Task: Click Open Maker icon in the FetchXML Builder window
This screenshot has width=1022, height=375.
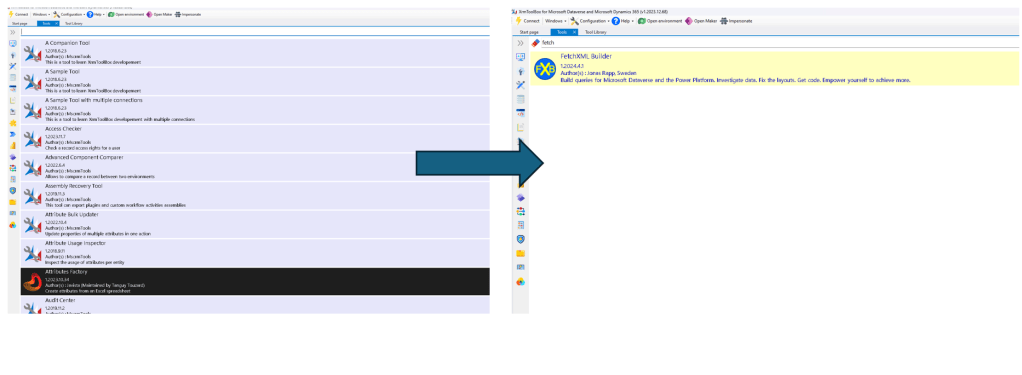Action: [688, 21]
